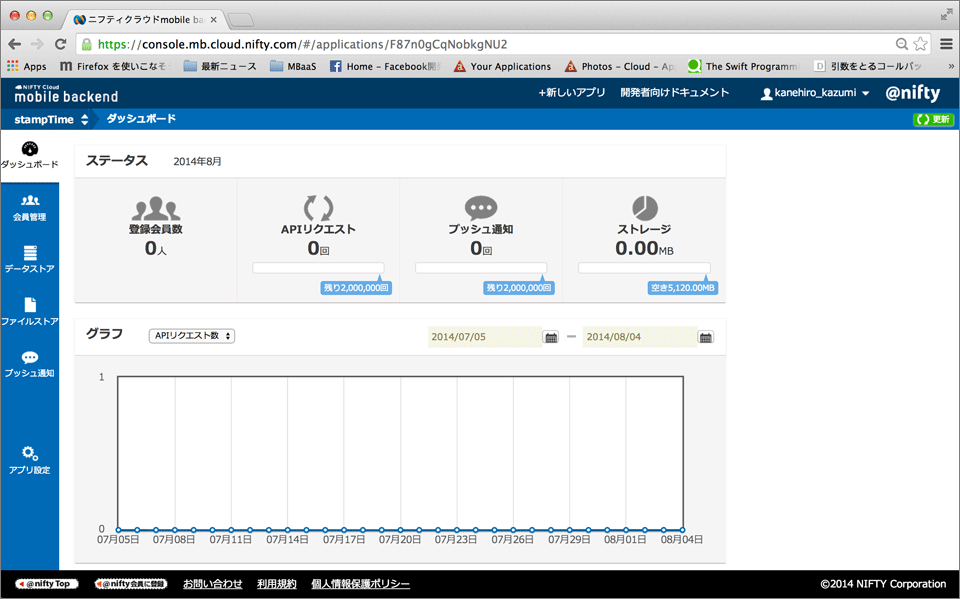The image size is (960, 599).
Task: Bookmark page with the star icon
Action: point(920,44)
